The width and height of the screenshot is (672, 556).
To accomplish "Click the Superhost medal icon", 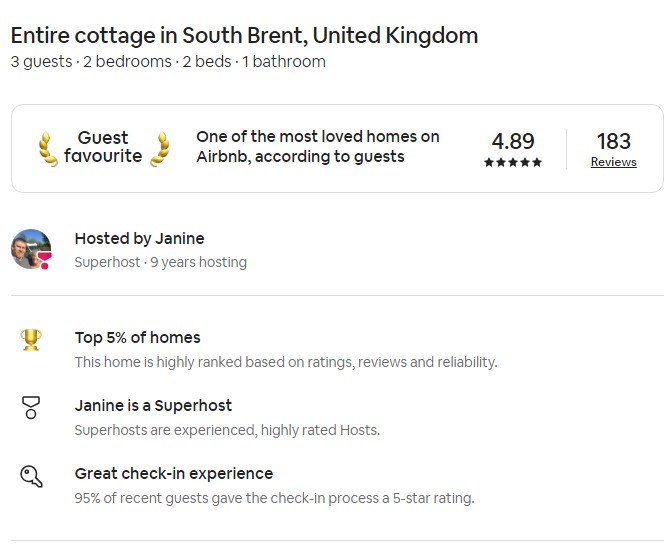I will click(x=31, y=408).
